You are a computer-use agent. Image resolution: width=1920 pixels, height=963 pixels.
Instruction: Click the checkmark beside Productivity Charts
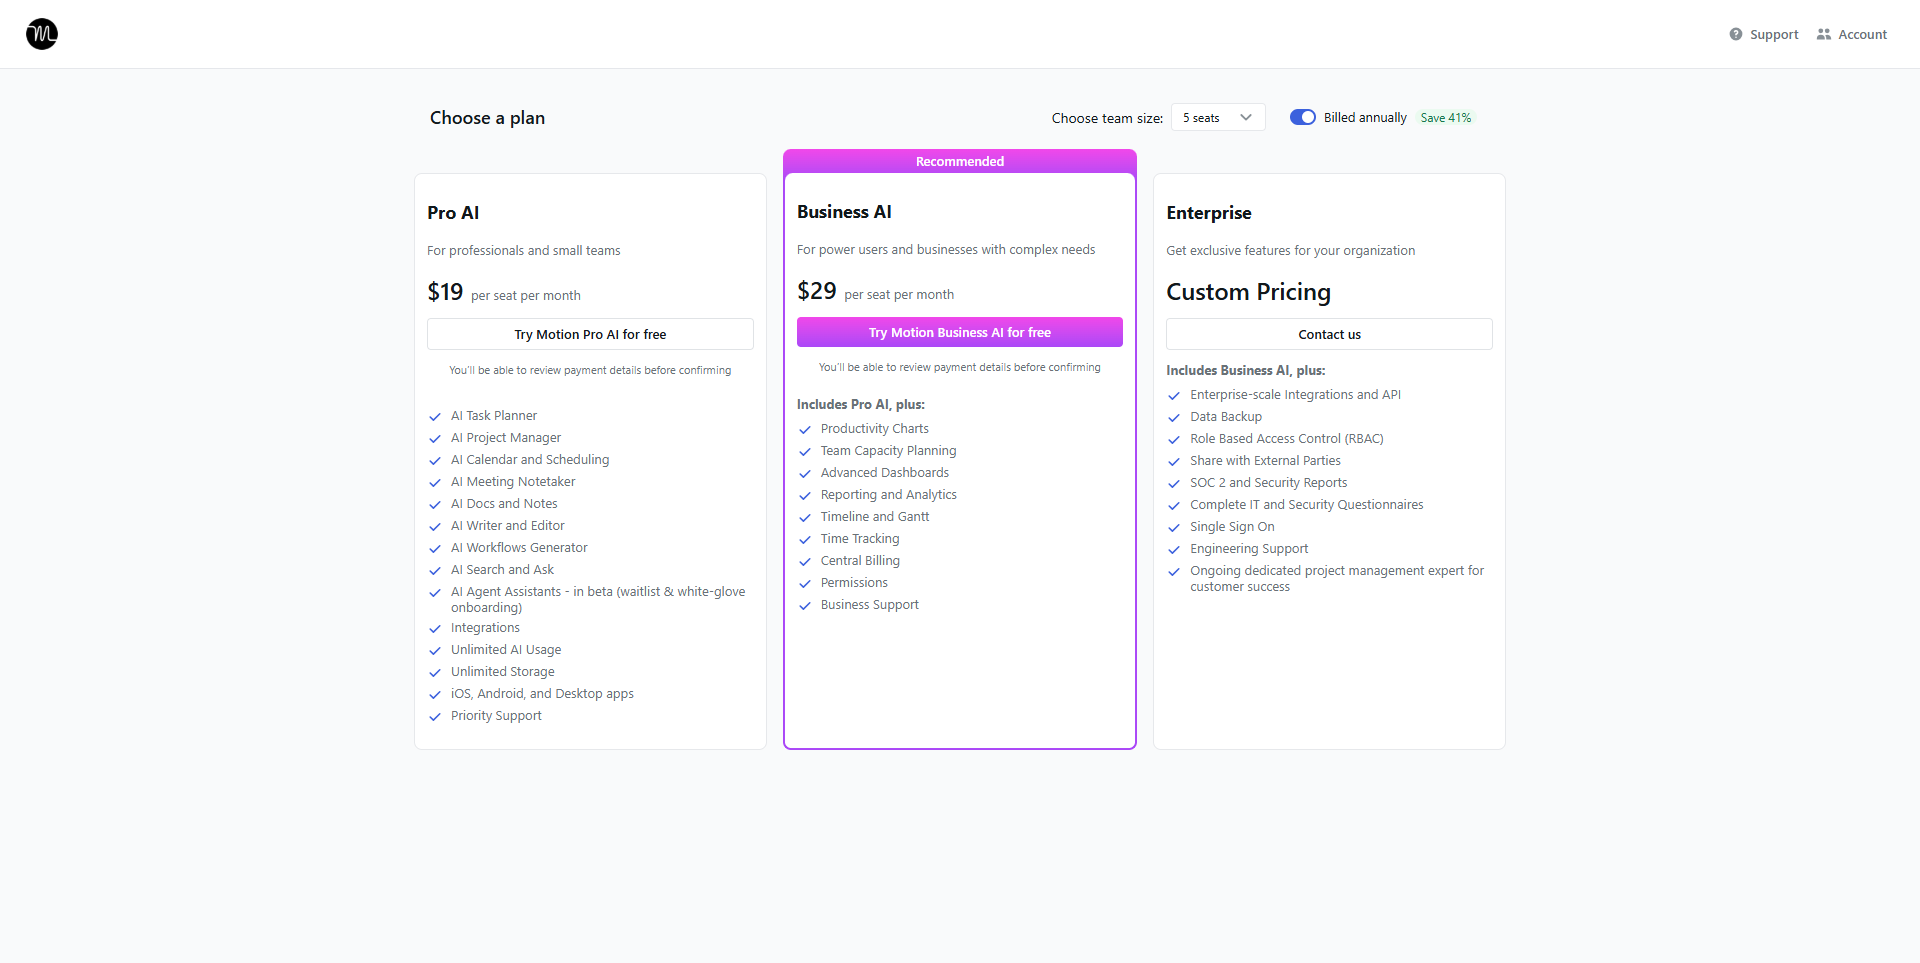tap(805, 430)
